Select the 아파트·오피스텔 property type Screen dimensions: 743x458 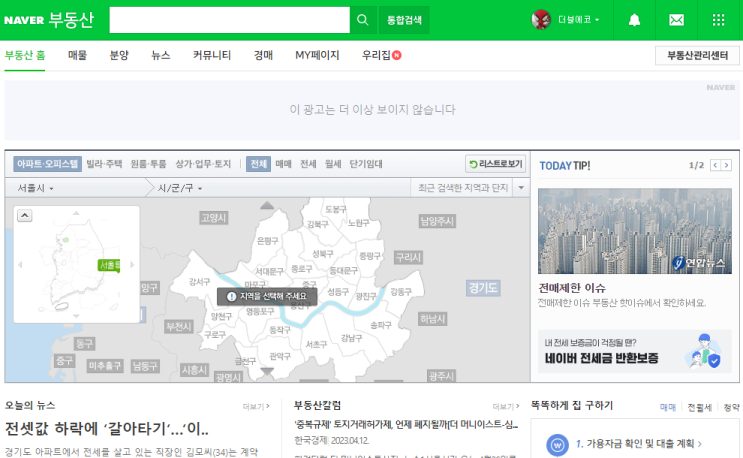[x=47, y=164]
